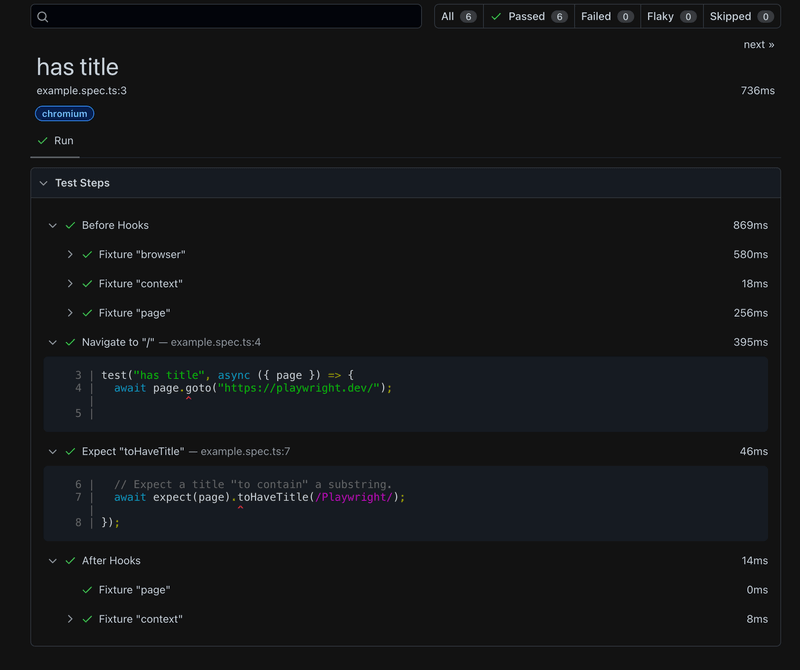800x670 pixels.
Task: Click the check icon of After Hooks Fixture "page"
Action: 87,590
